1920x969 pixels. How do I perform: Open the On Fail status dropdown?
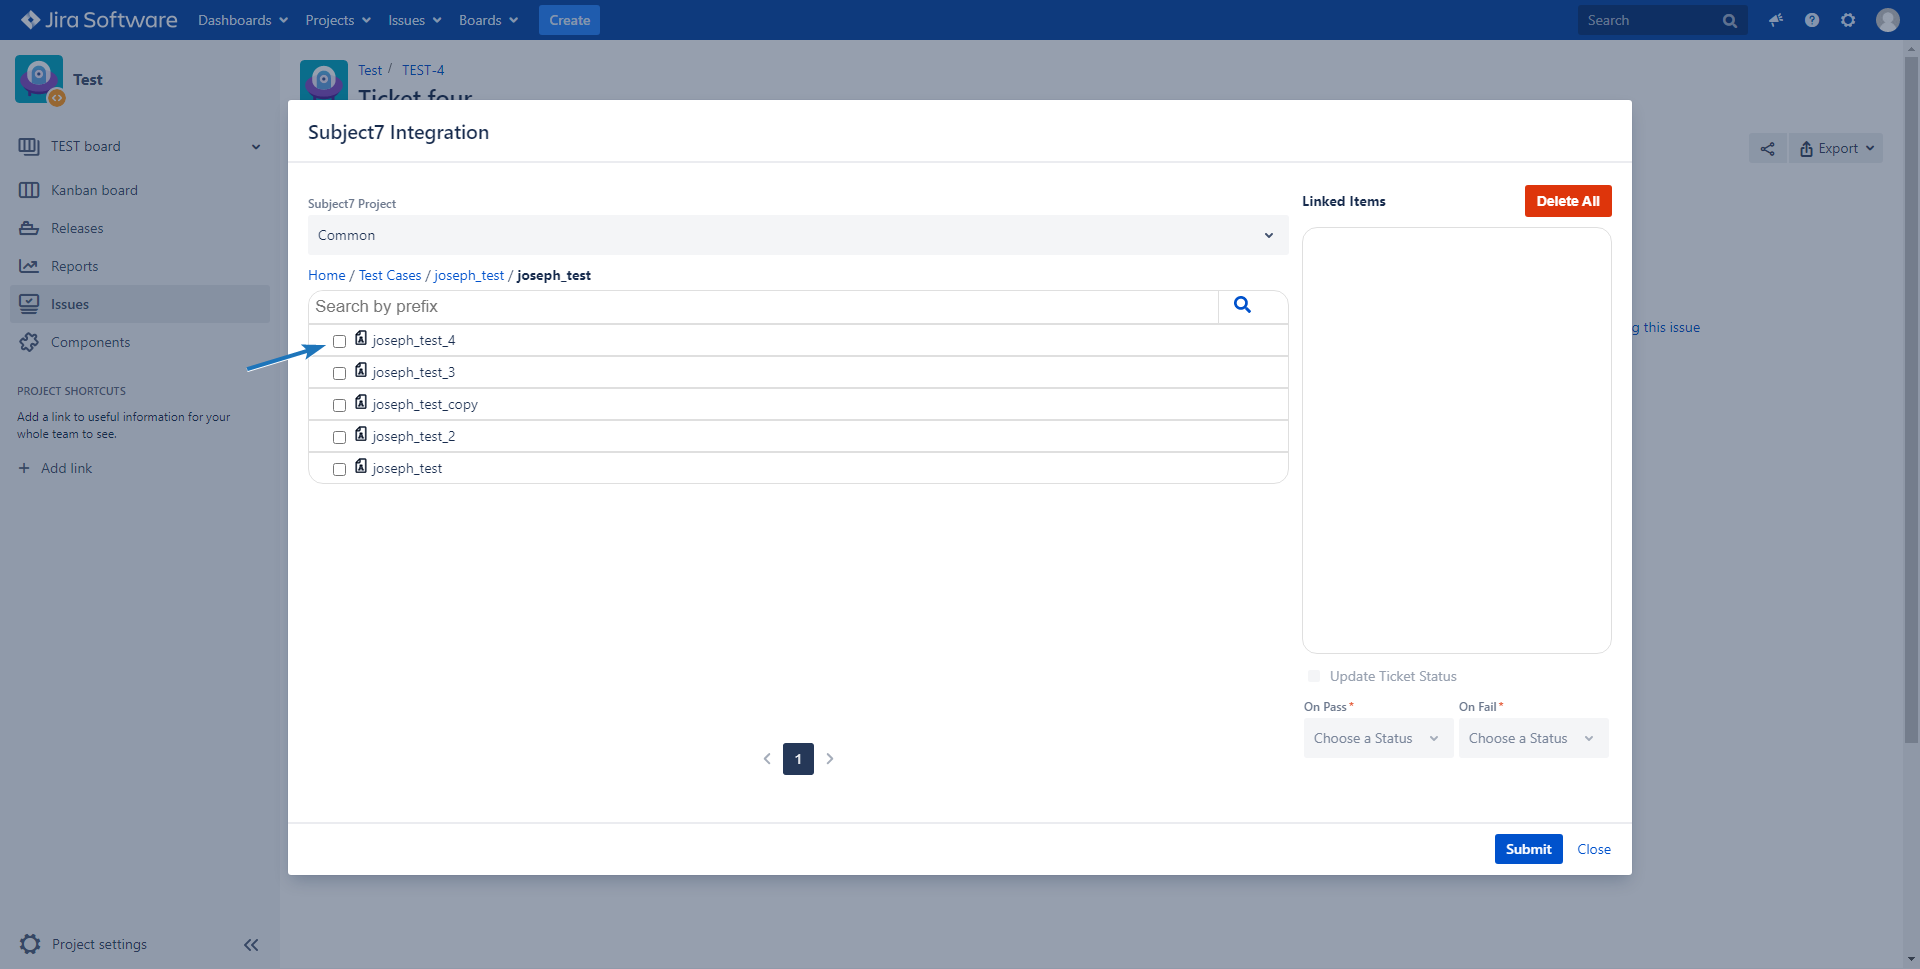(1532, 739)
